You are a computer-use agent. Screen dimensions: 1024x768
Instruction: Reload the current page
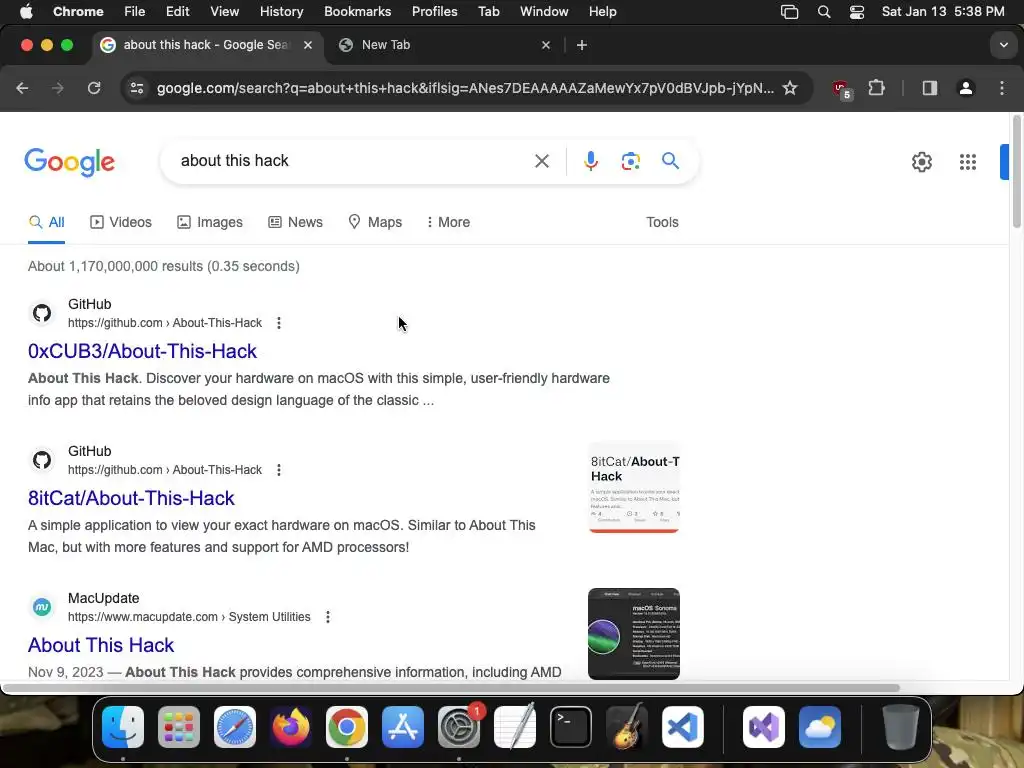click(94, 88)
